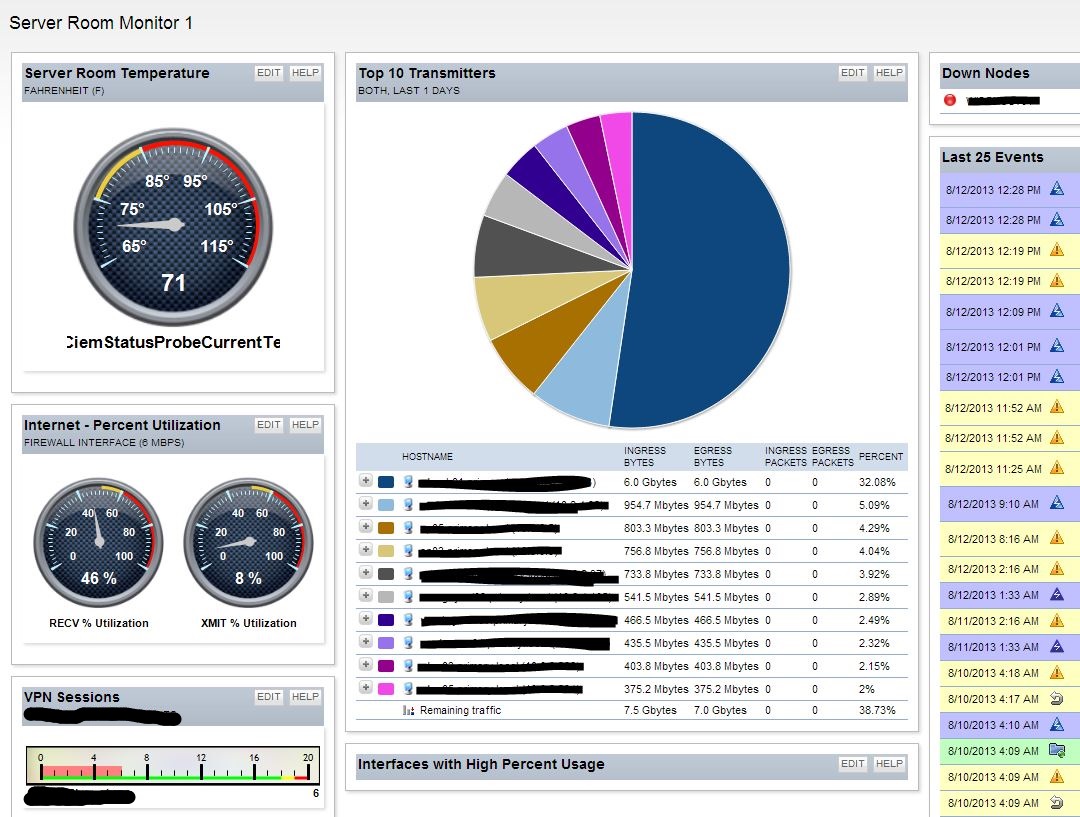This screenshot has width=1080, height=817.
Task: Click the purple legend swatch in 2.15% row
Action: point(386,666)
